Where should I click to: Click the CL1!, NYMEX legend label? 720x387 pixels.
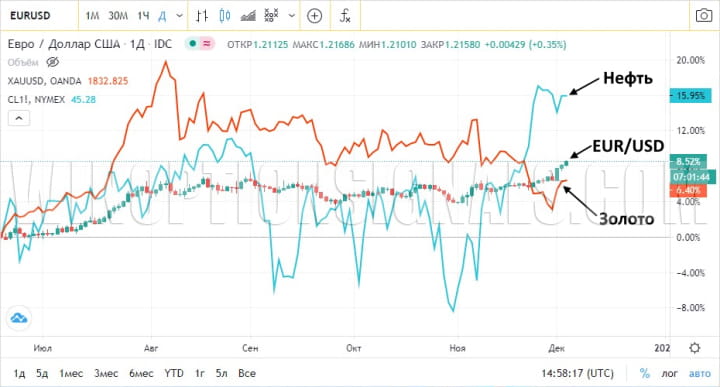tap(36, 100)
